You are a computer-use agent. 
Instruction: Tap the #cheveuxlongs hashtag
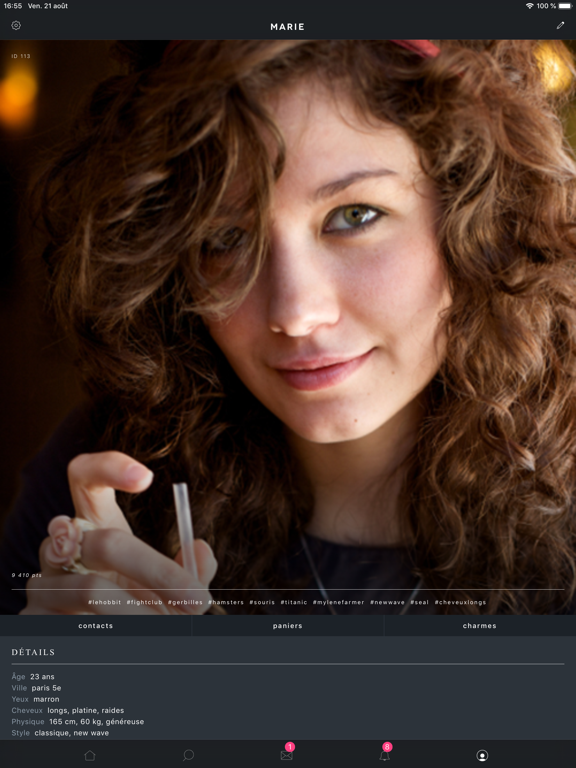pos(460,602)
